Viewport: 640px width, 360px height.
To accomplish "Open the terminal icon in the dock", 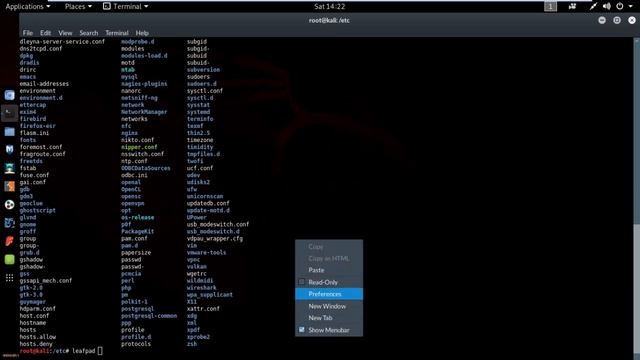I will (x=9, y=113).
